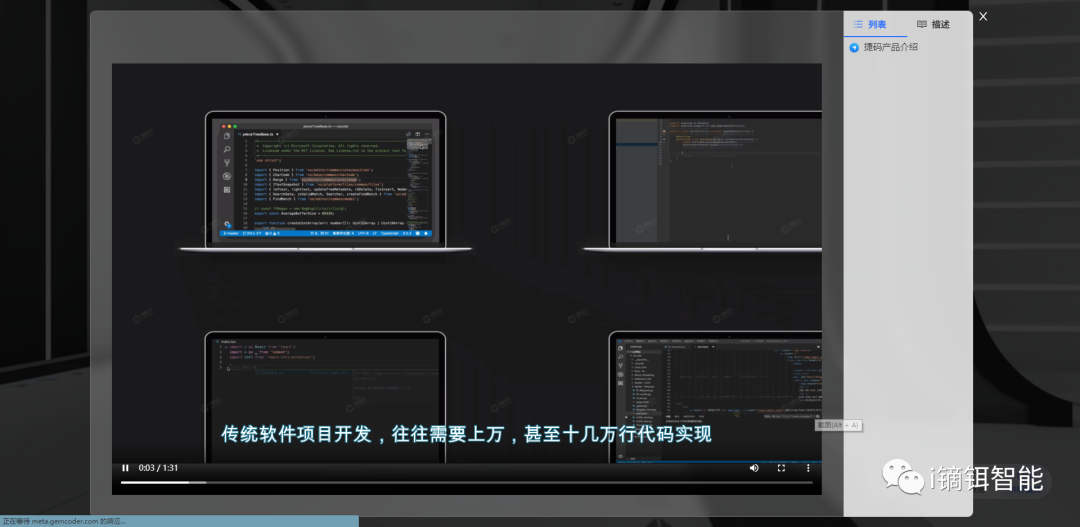Screen dimensions: 1080x527
Task: Click the 0:03 / 1:31 time display
Action: 158,468
